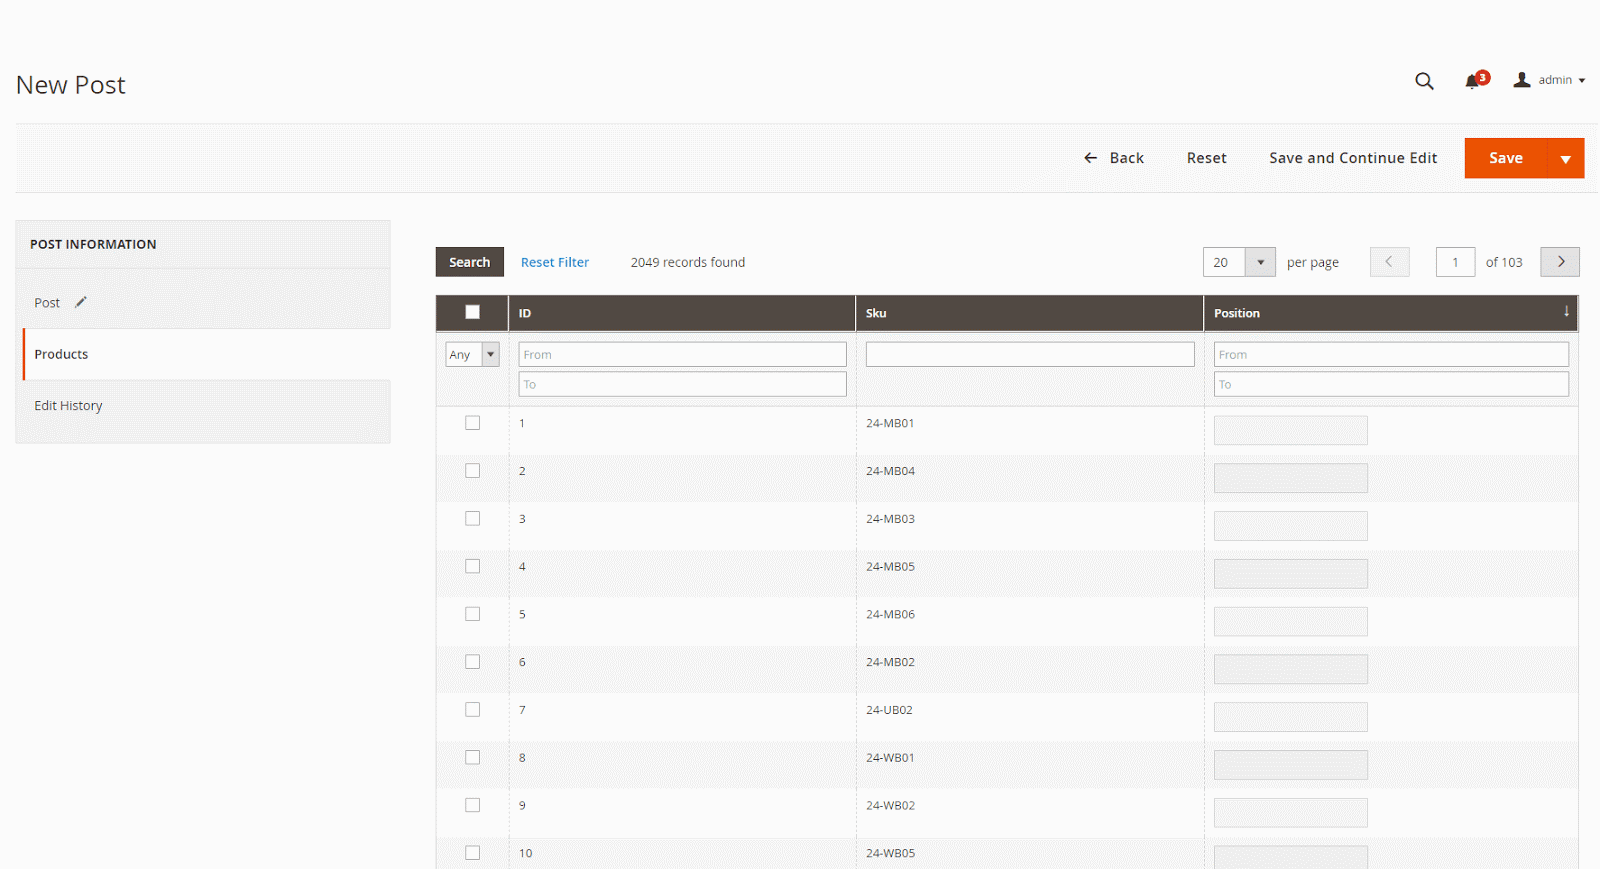Expand the Save button dropdown arrow

(x=1565, y=159)
